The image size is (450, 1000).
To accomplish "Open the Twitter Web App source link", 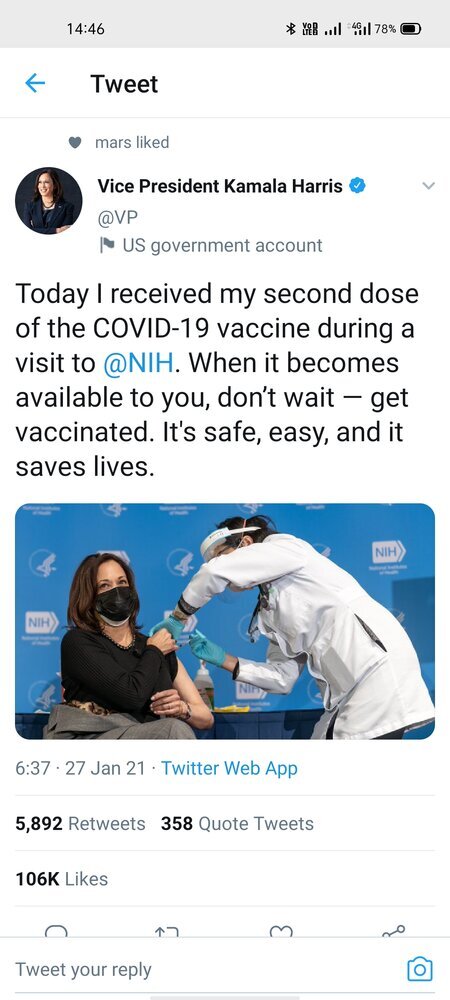I will [229, 768].
